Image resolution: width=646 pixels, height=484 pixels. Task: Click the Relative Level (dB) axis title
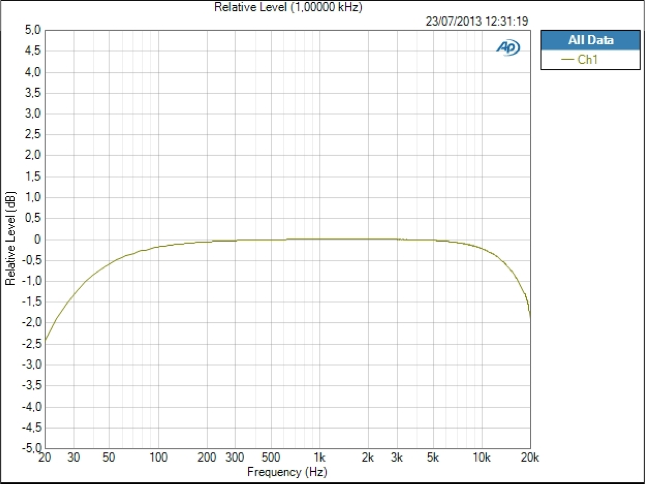pos(10,238)
